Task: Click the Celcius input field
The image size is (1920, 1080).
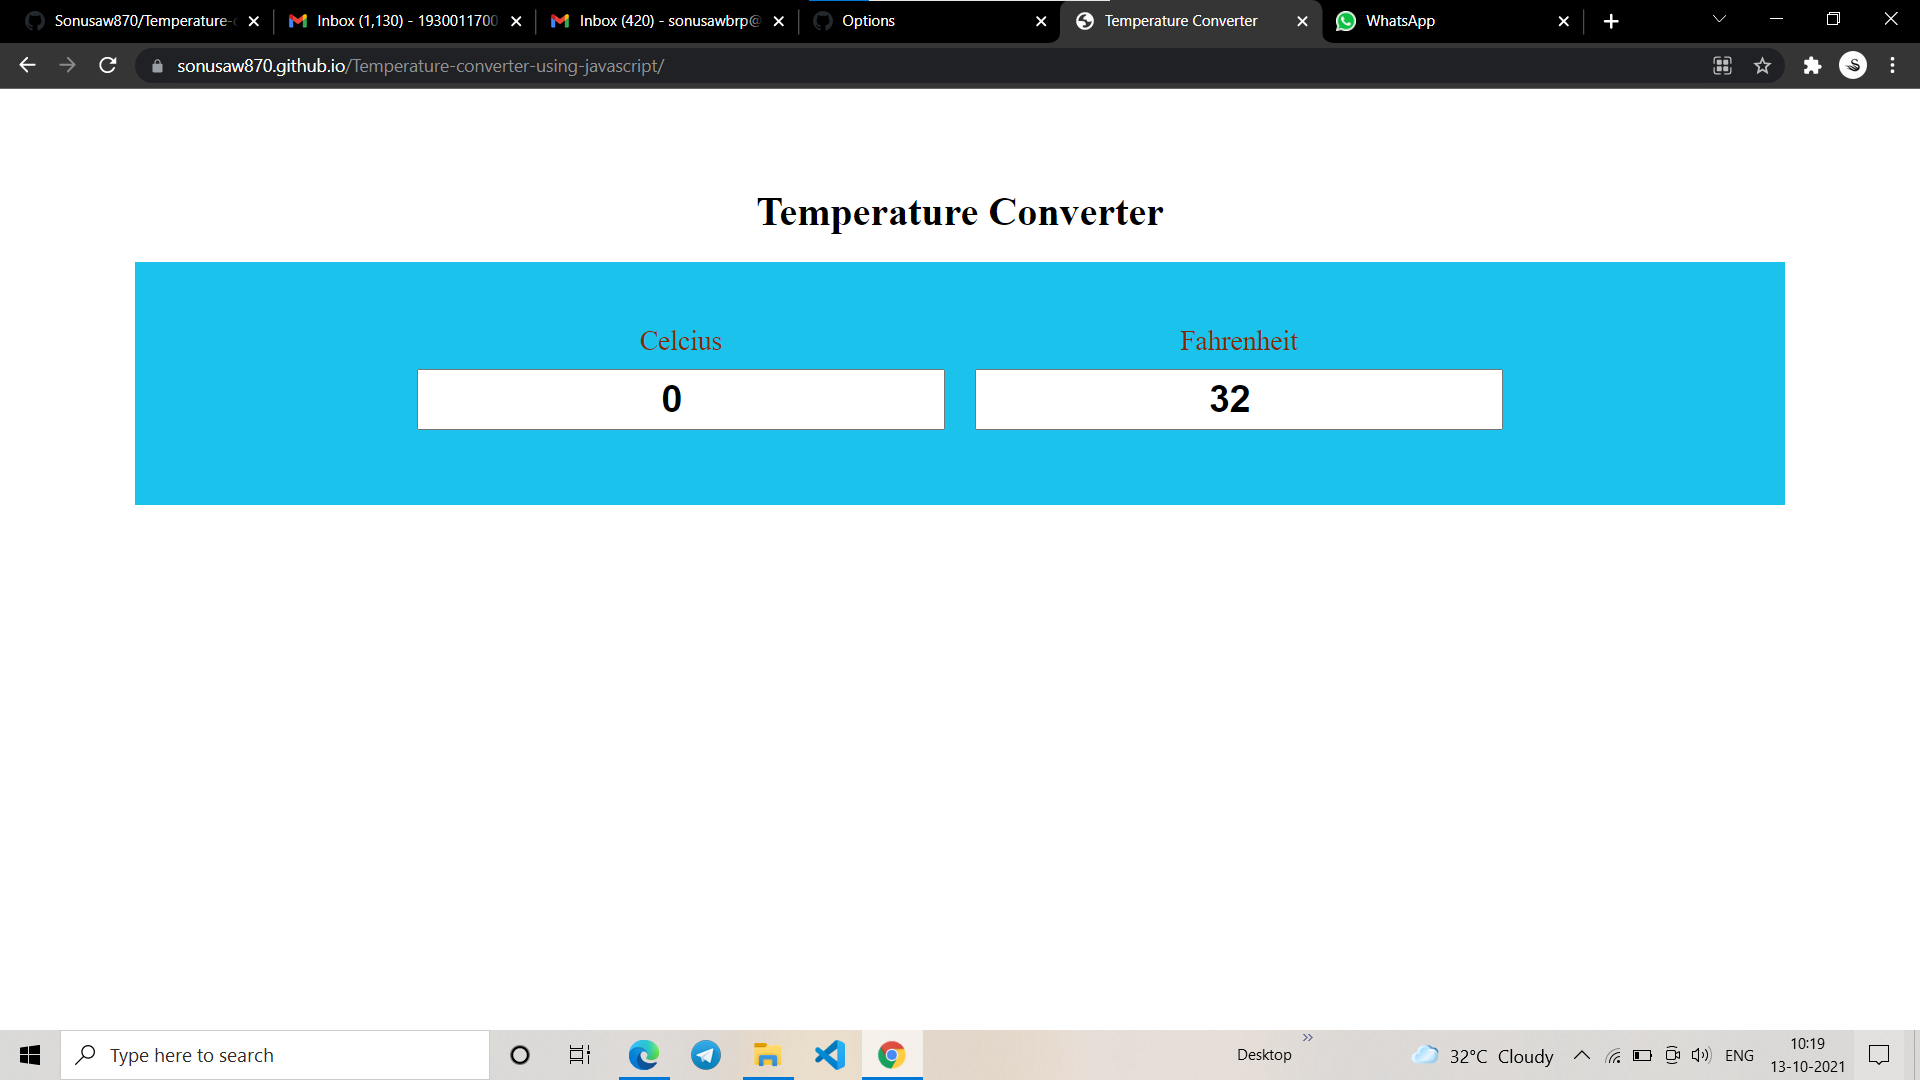Action: pyautogui.click(x=680, y=400)
